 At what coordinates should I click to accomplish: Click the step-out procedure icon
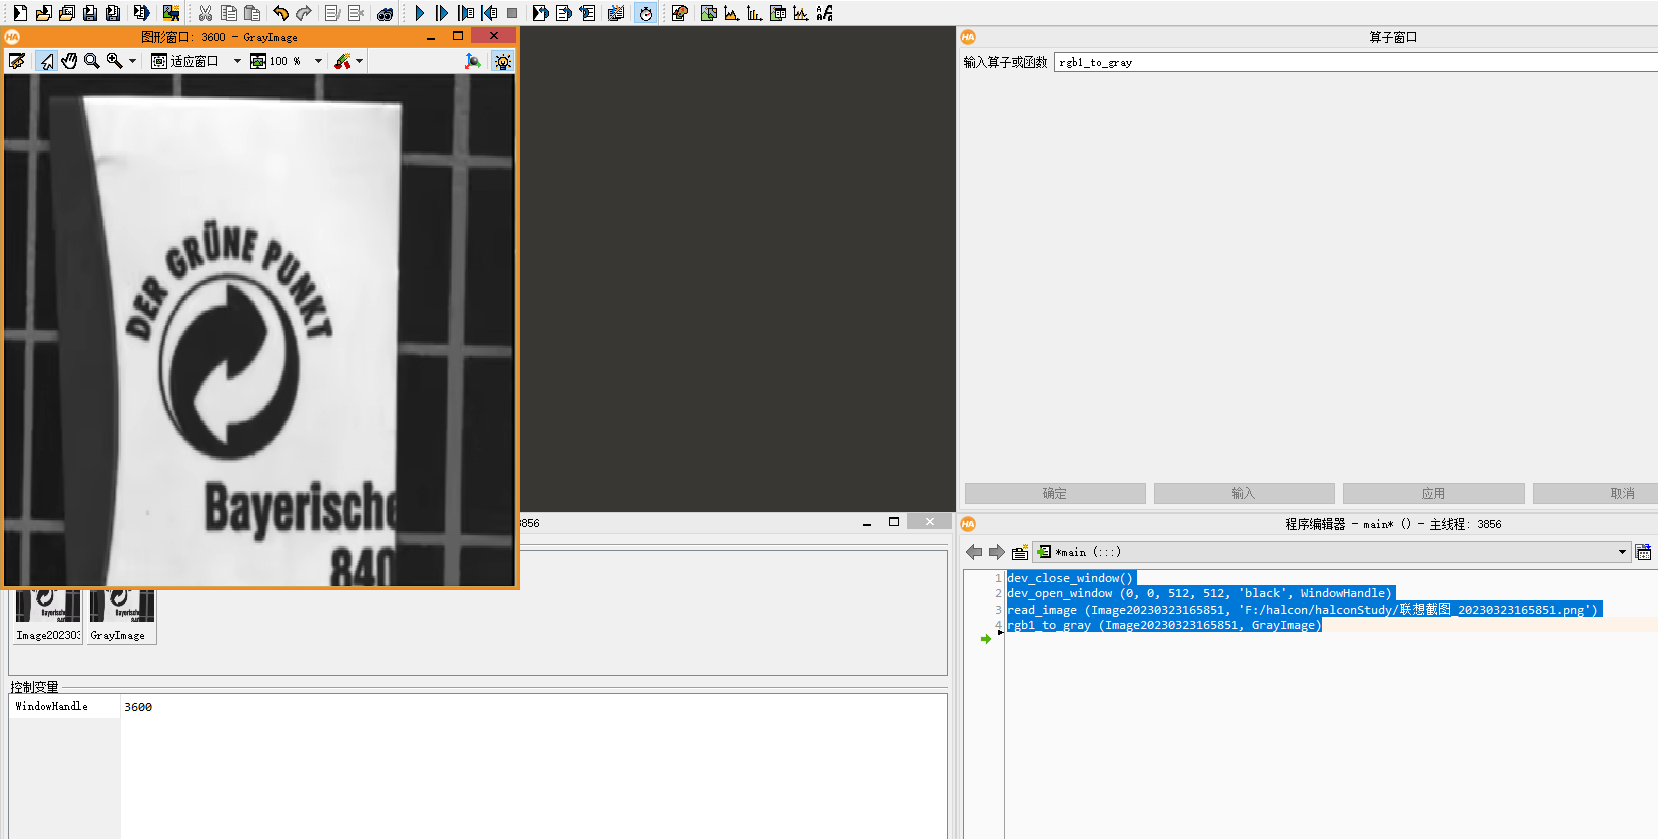[x=489, y=13]
